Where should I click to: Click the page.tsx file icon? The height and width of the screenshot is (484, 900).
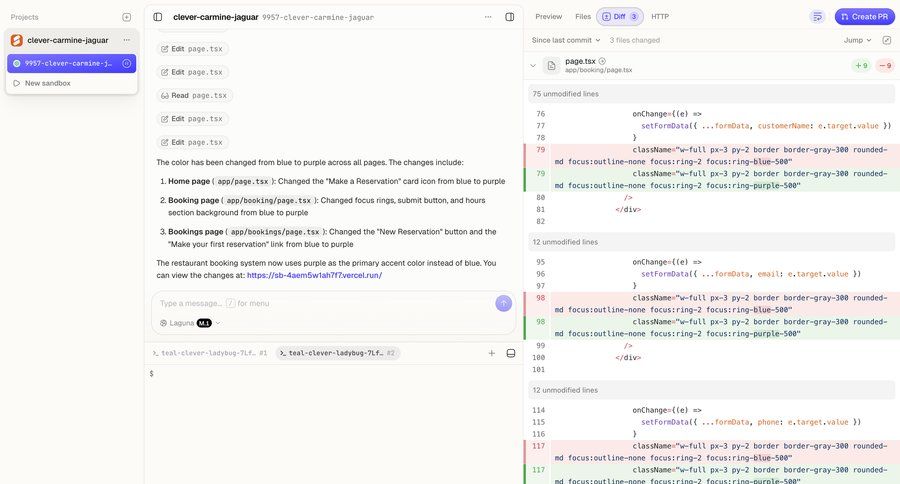(551, 65)
